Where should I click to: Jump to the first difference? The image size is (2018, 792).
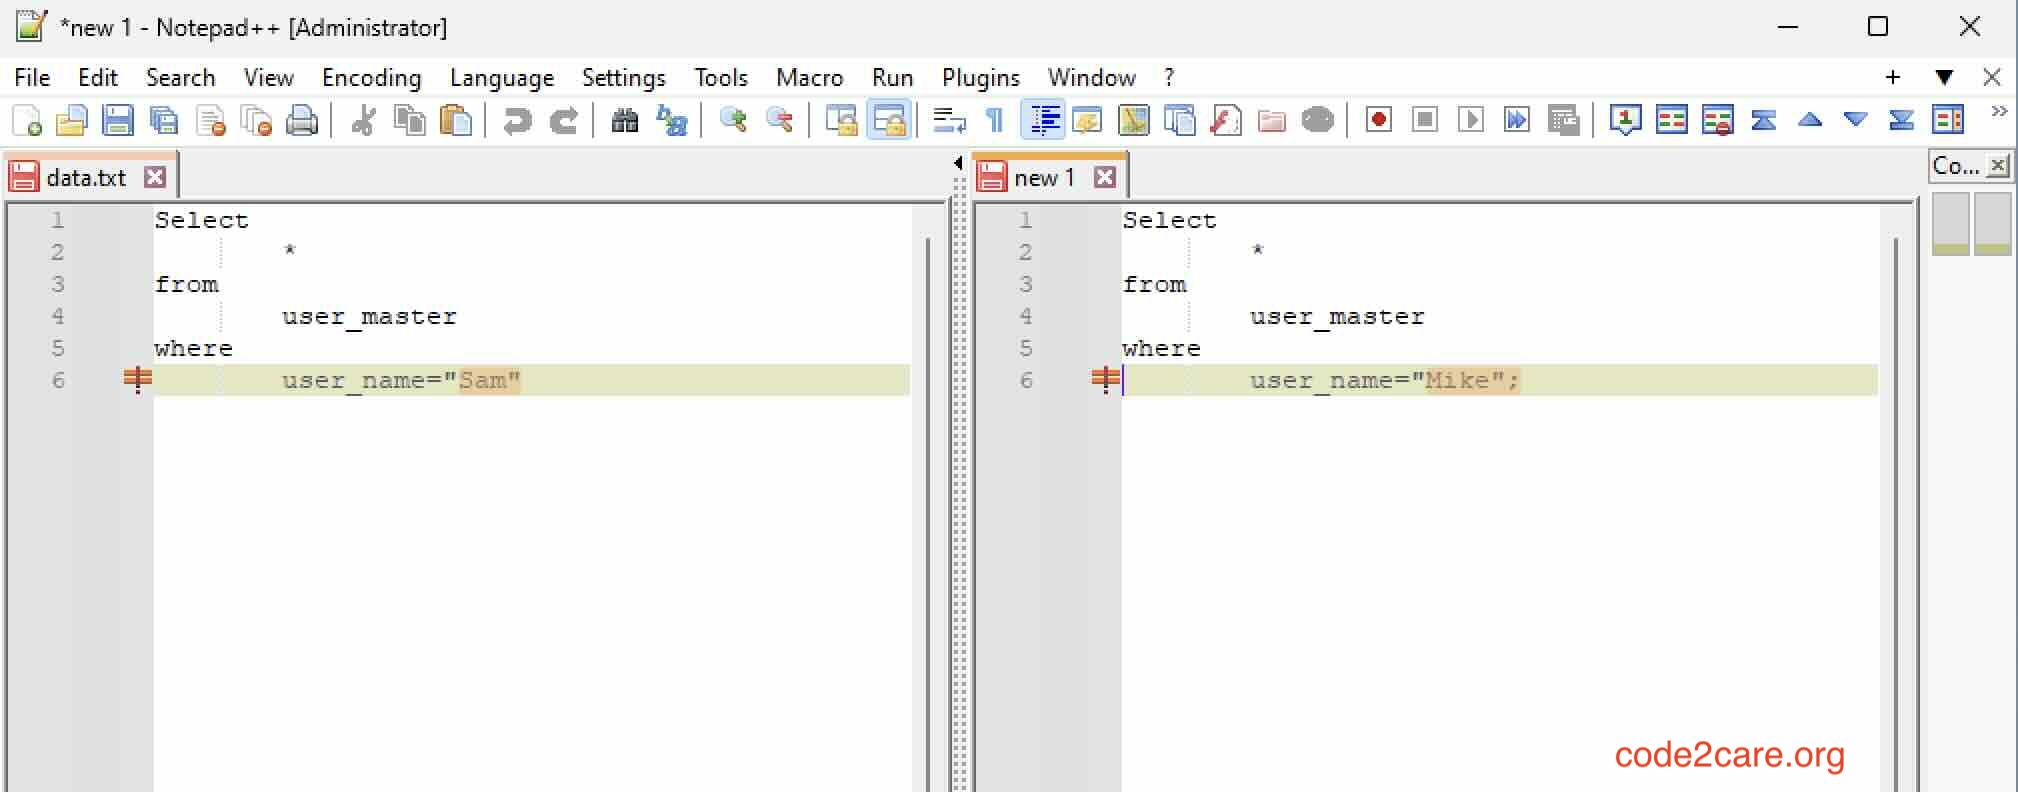pos(1763,121)
